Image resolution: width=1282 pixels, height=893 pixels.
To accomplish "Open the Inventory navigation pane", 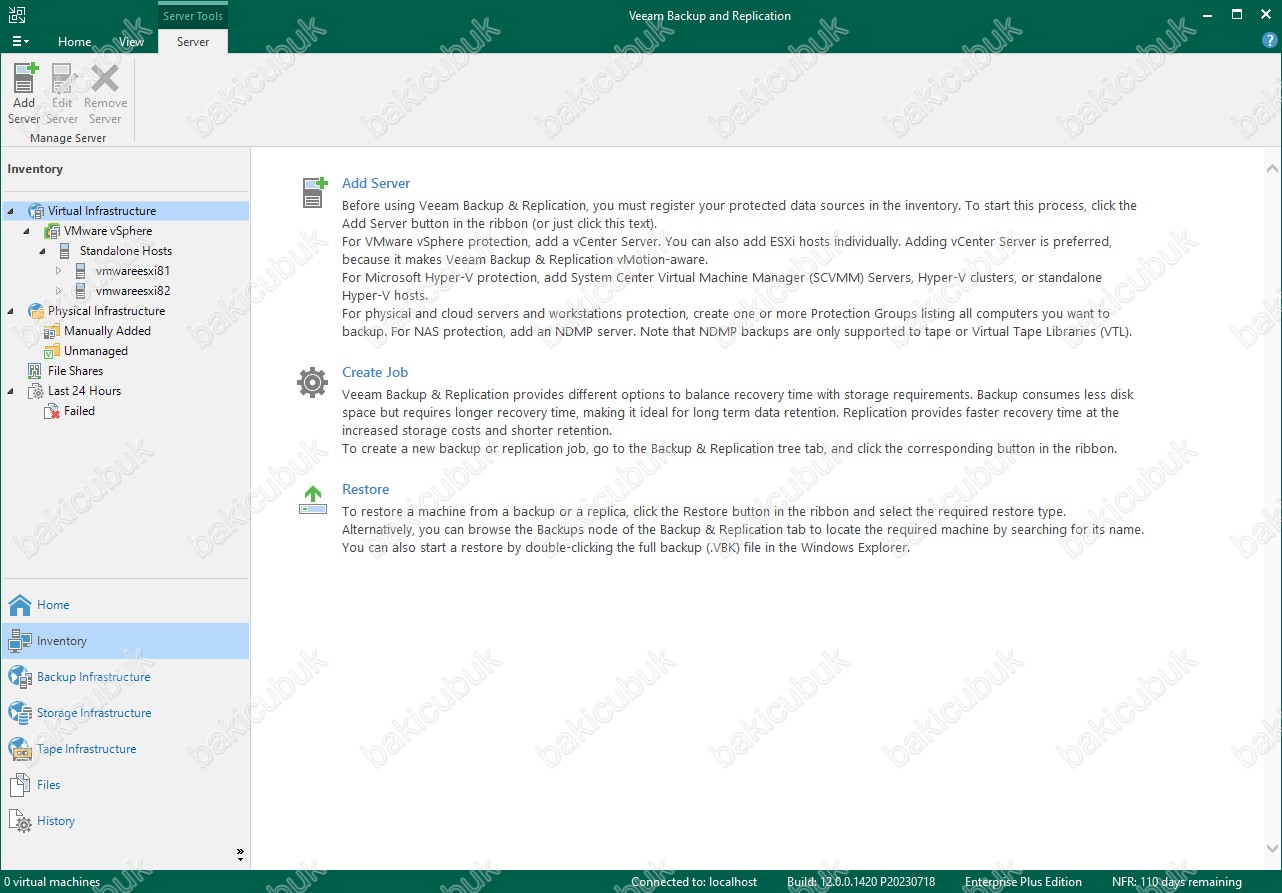I will click(125, 641).
